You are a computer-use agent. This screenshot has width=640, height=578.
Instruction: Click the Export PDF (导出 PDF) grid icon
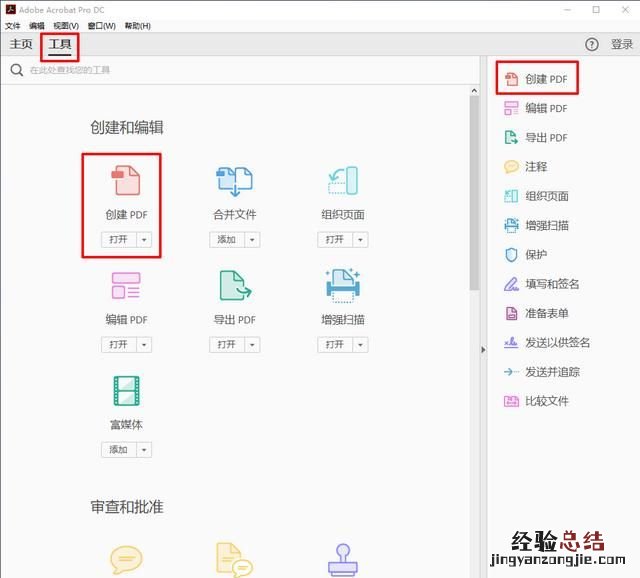[x=236, y=285]
